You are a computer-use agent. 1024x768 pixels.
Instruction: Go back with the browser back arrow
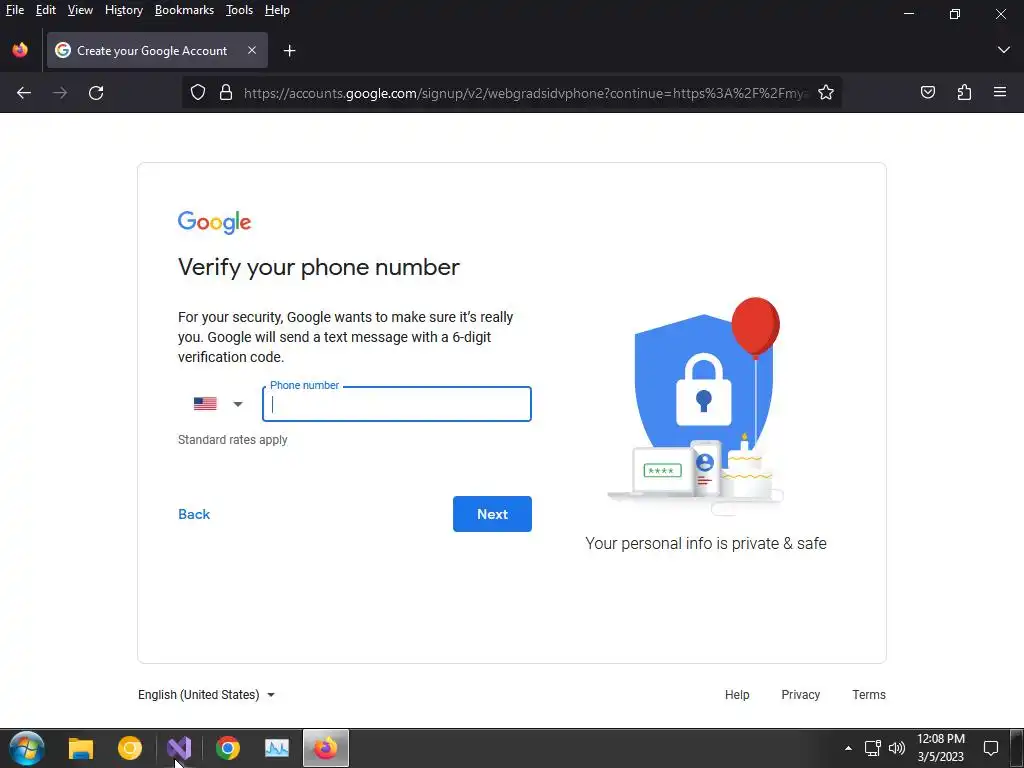tap(24, 93)
